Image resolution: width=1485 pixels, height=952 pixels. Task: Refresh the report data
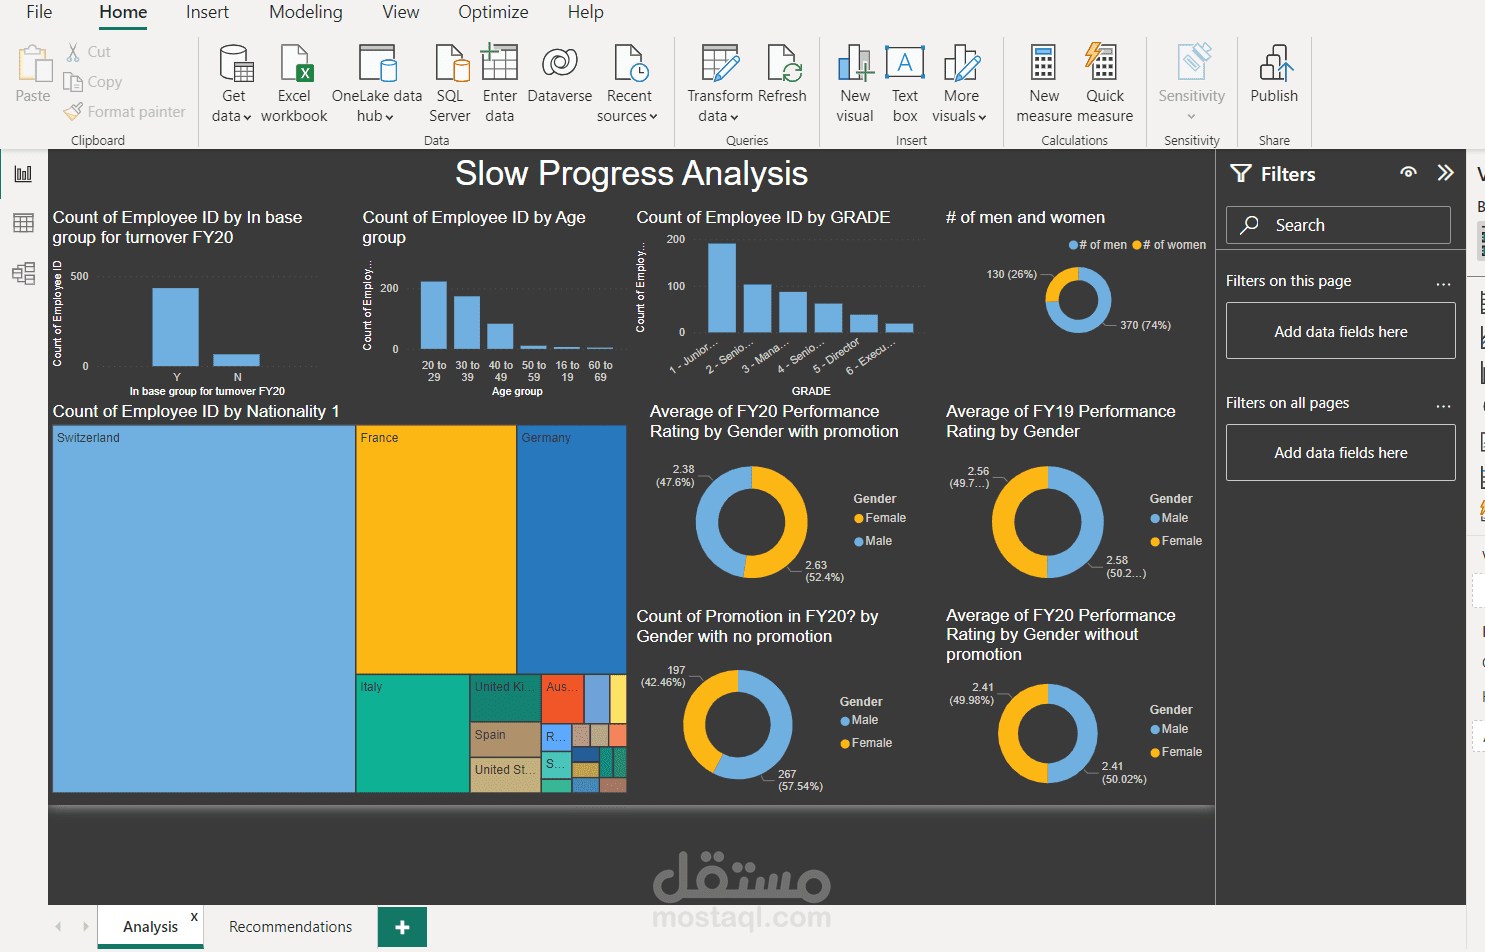[x=783, y=80]
